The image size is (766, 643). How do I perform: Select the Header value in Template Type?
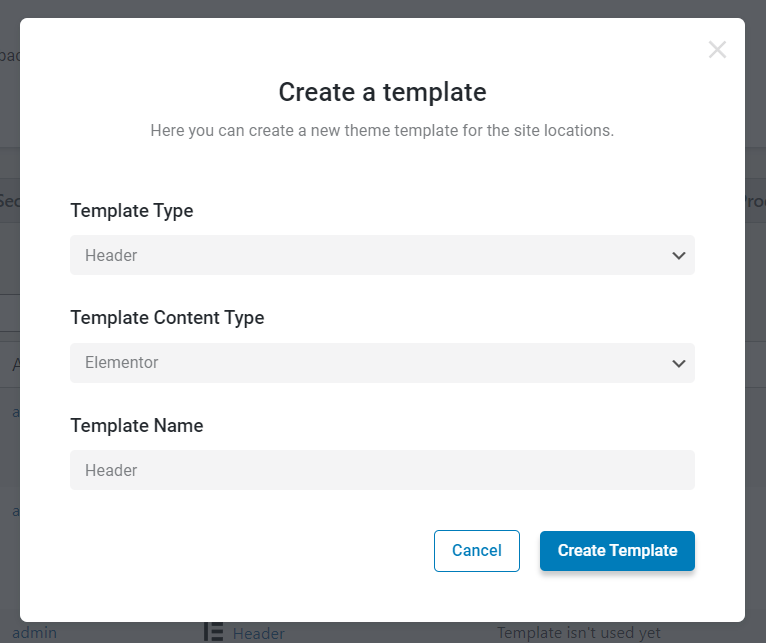[111, 256]
